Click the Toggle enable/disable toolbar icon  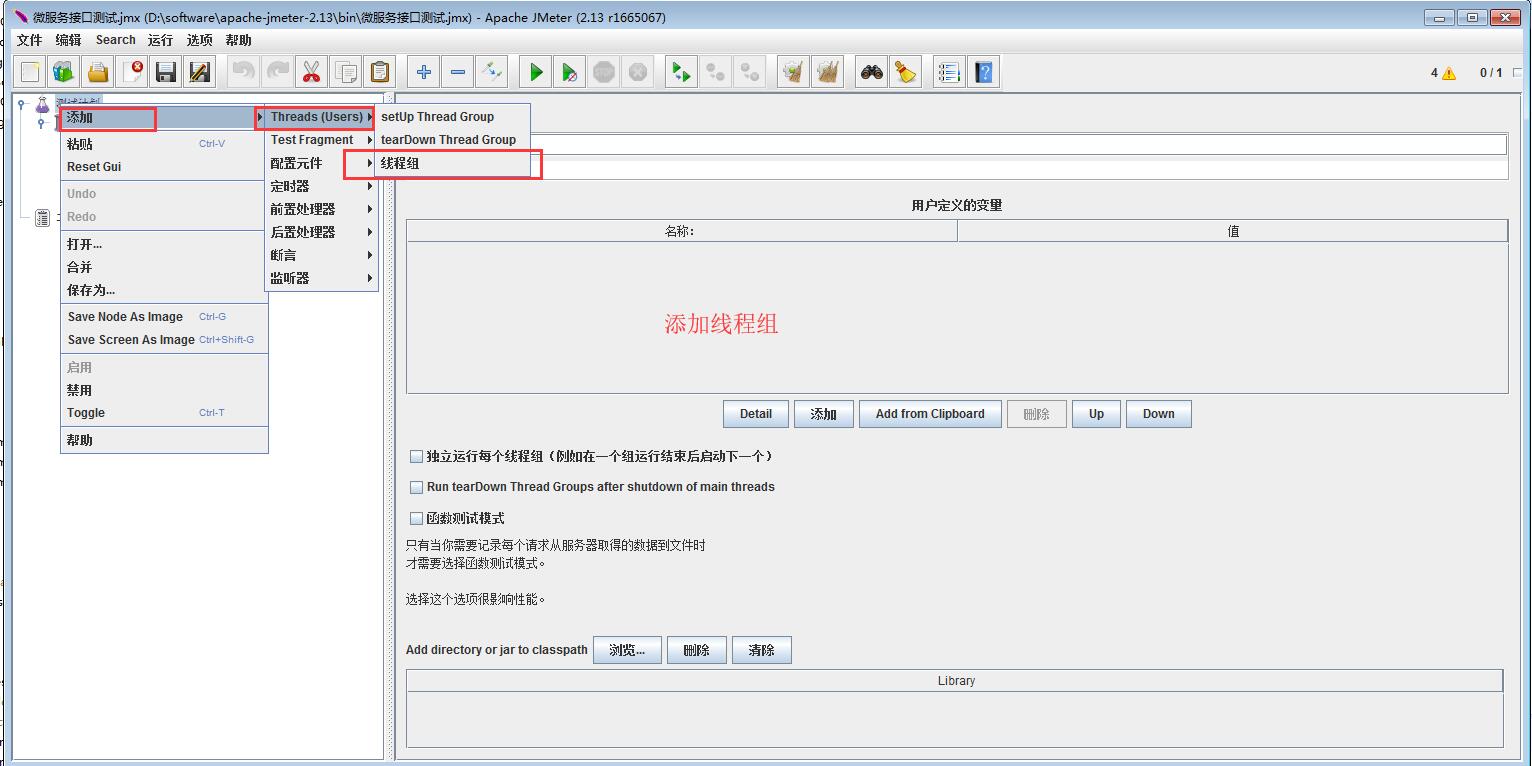492,72
